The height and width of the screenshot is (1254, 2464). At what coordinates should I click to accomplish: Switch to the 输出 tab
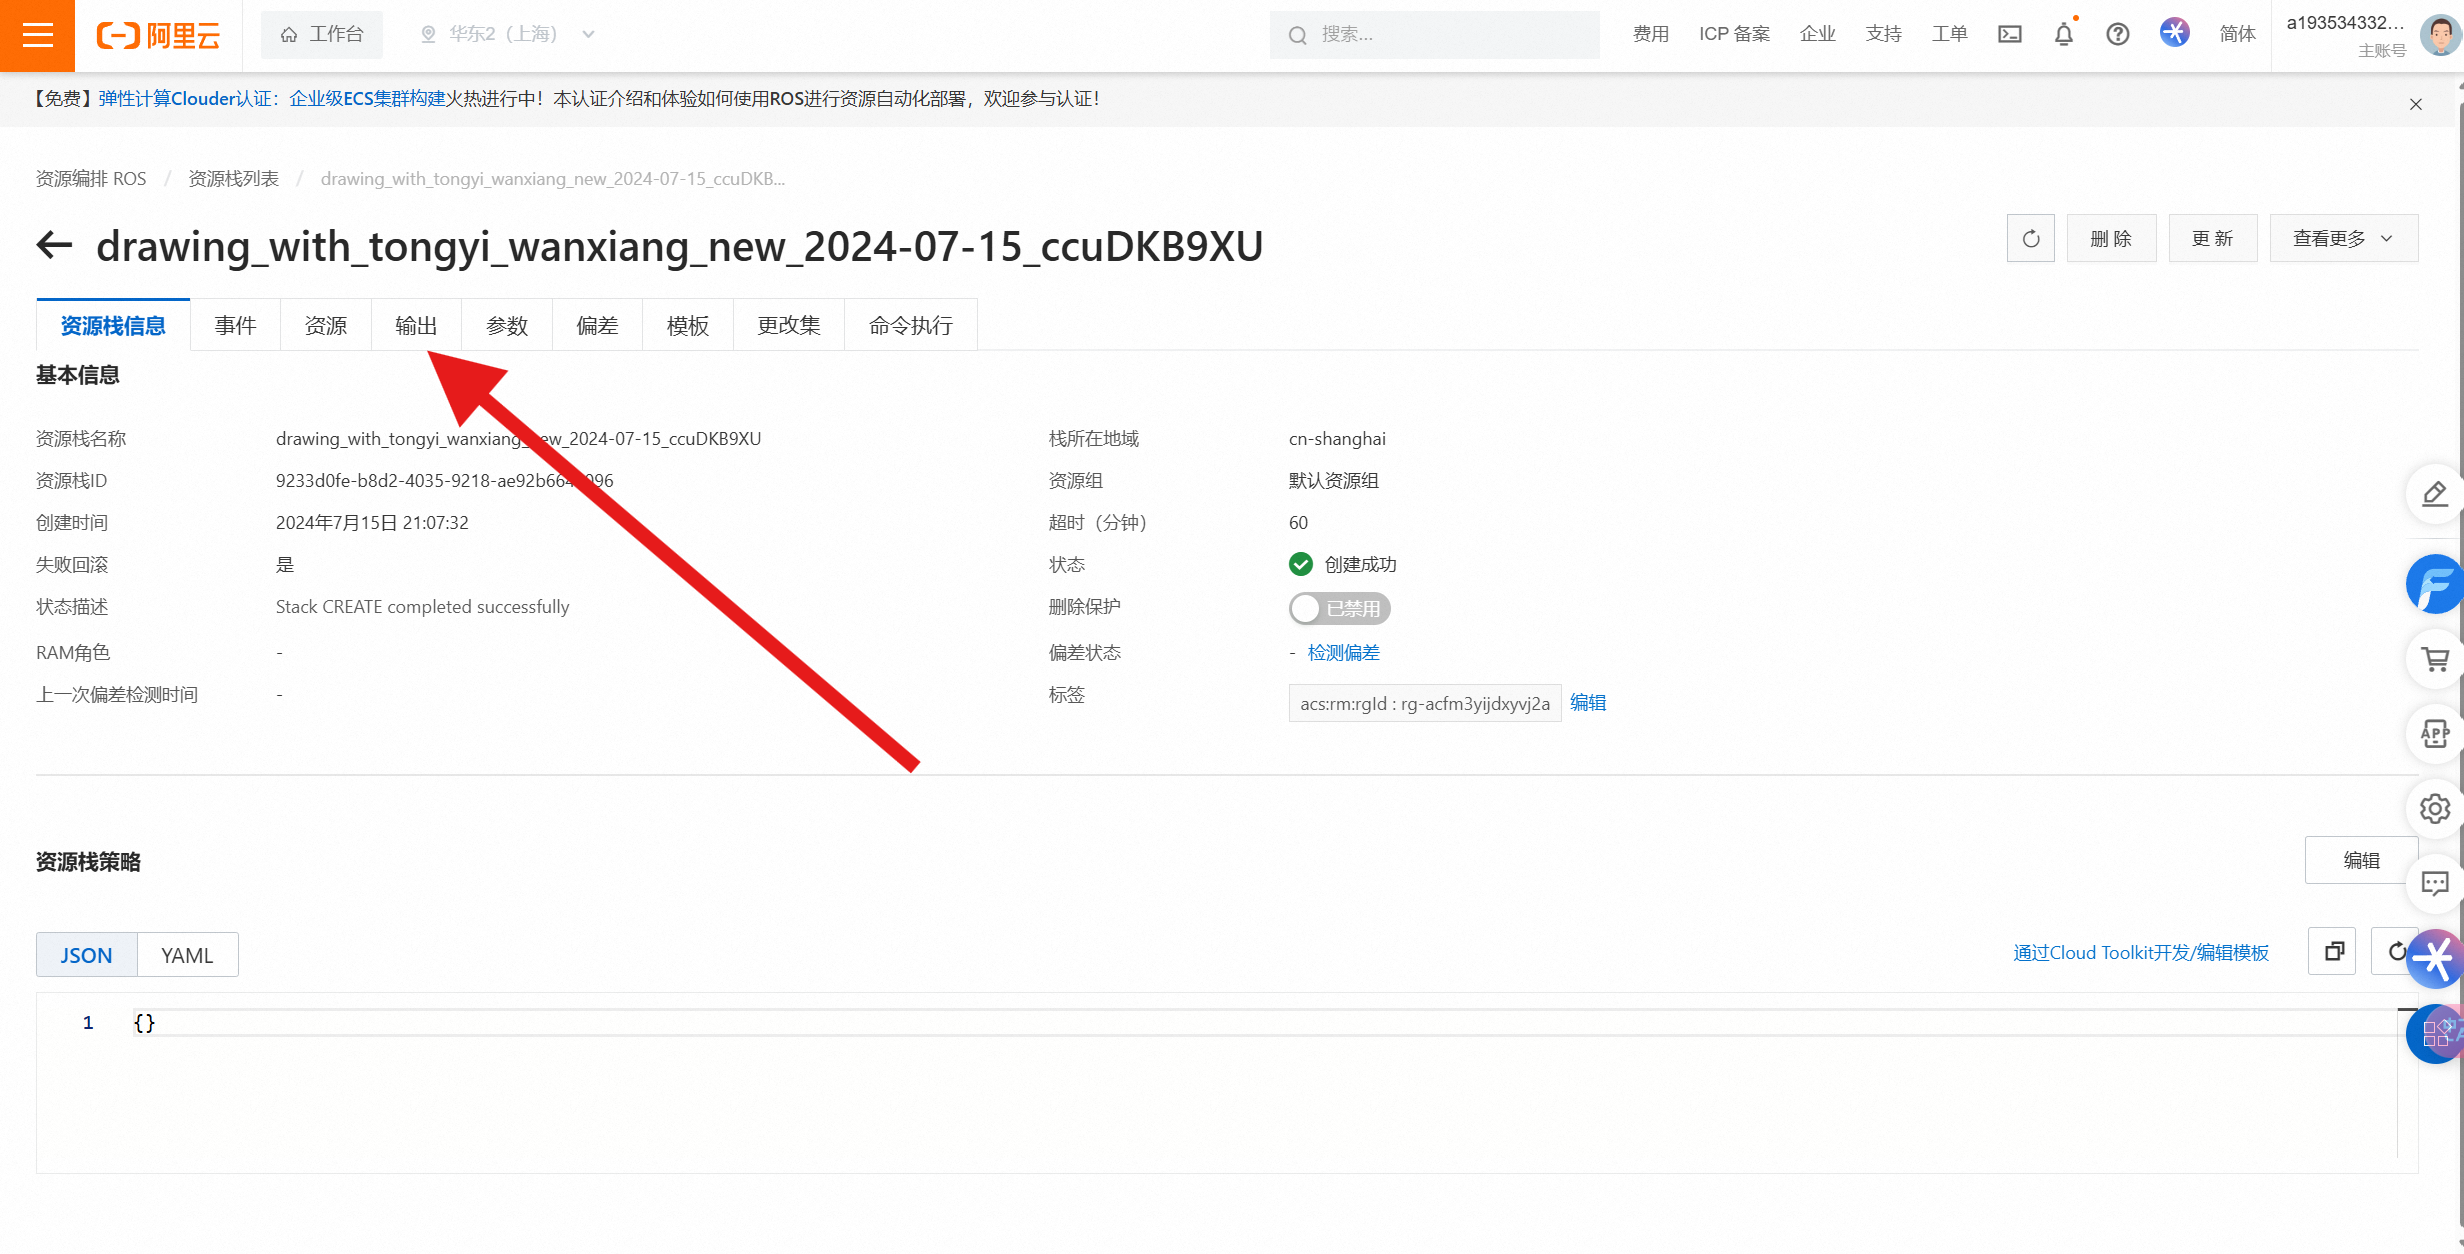coord(416,326)
